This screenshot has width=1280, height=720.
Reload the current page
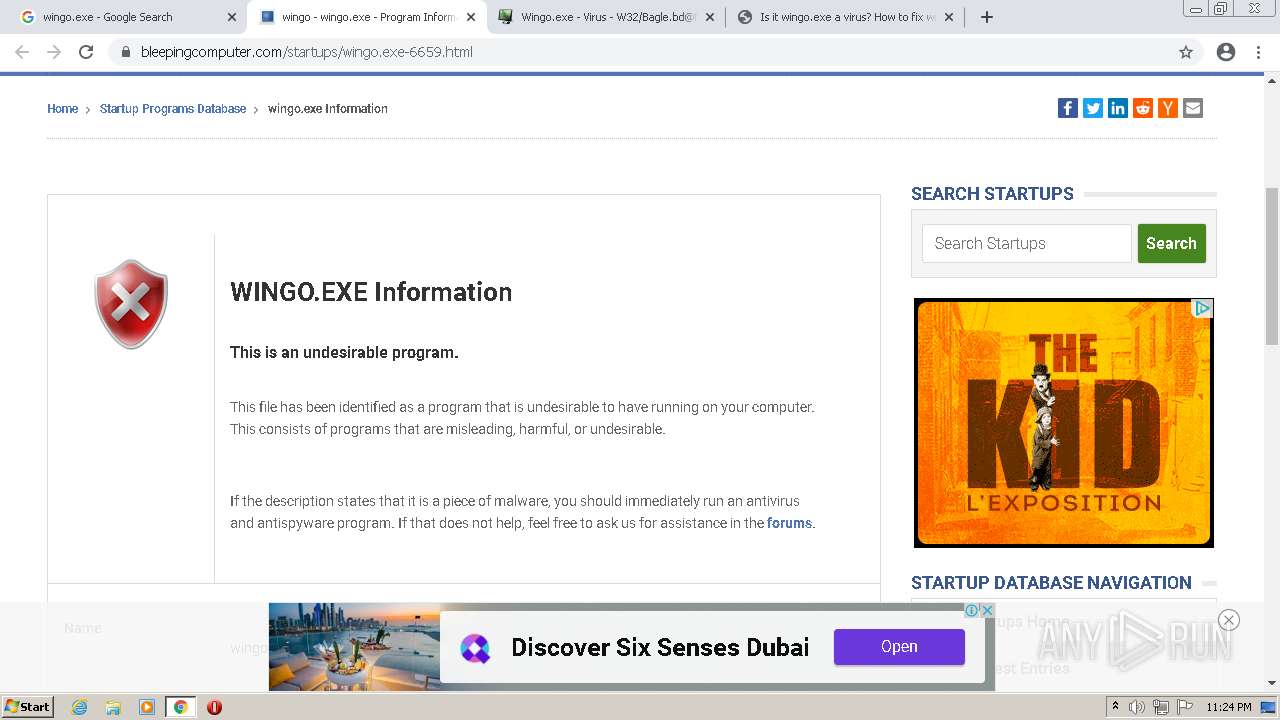coord(86,52)
